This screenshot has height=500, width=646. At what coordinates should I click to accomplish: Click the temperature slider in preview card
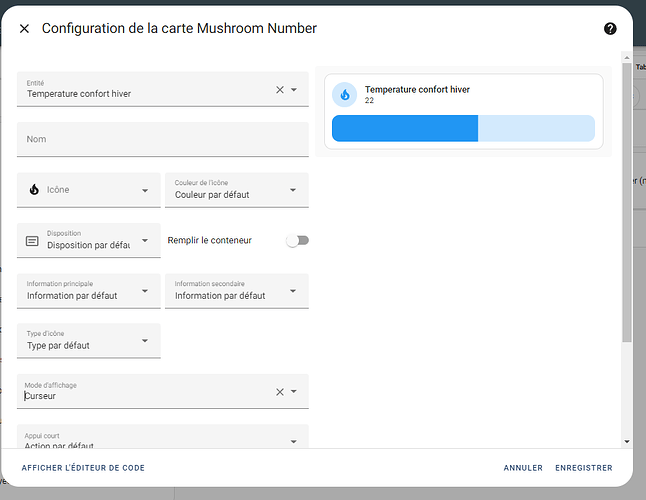point(463,129)
